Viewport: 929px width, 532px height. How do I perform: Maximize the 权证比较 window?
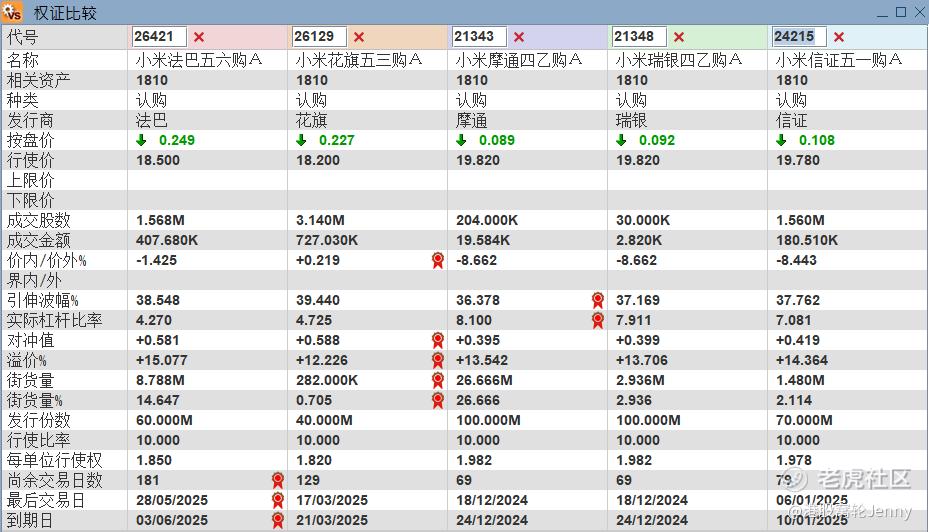901,12
